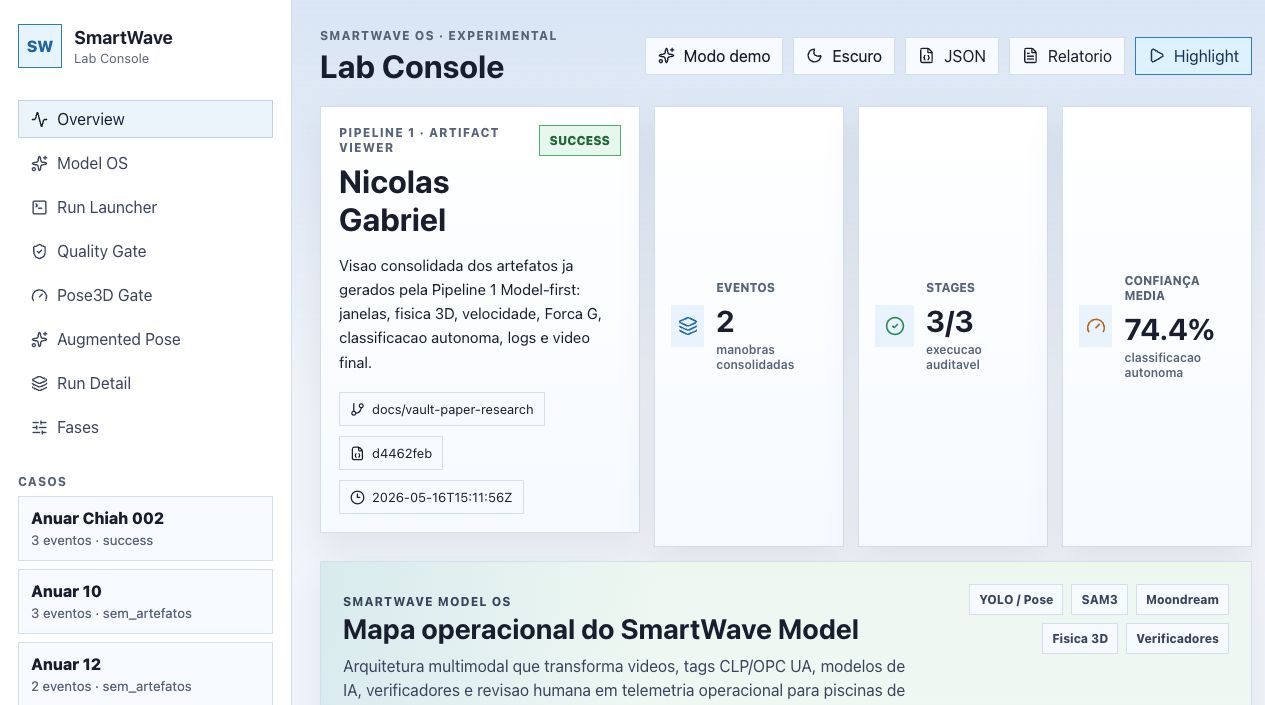Select the YOLO / Pose tag
This screenshot has height=705, width=1265.
(1016, 600)
